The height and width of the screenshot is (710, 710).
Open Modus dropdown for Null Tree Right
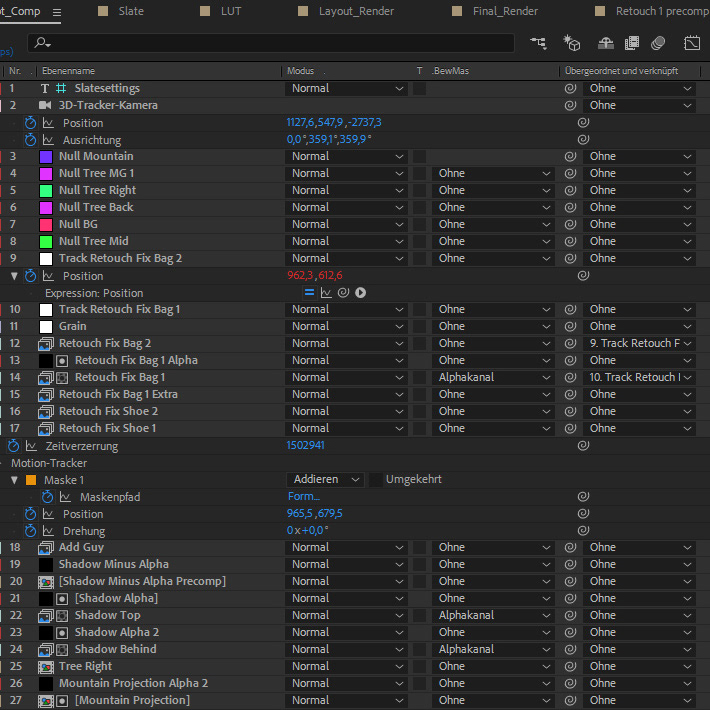(x=347, y=190)
